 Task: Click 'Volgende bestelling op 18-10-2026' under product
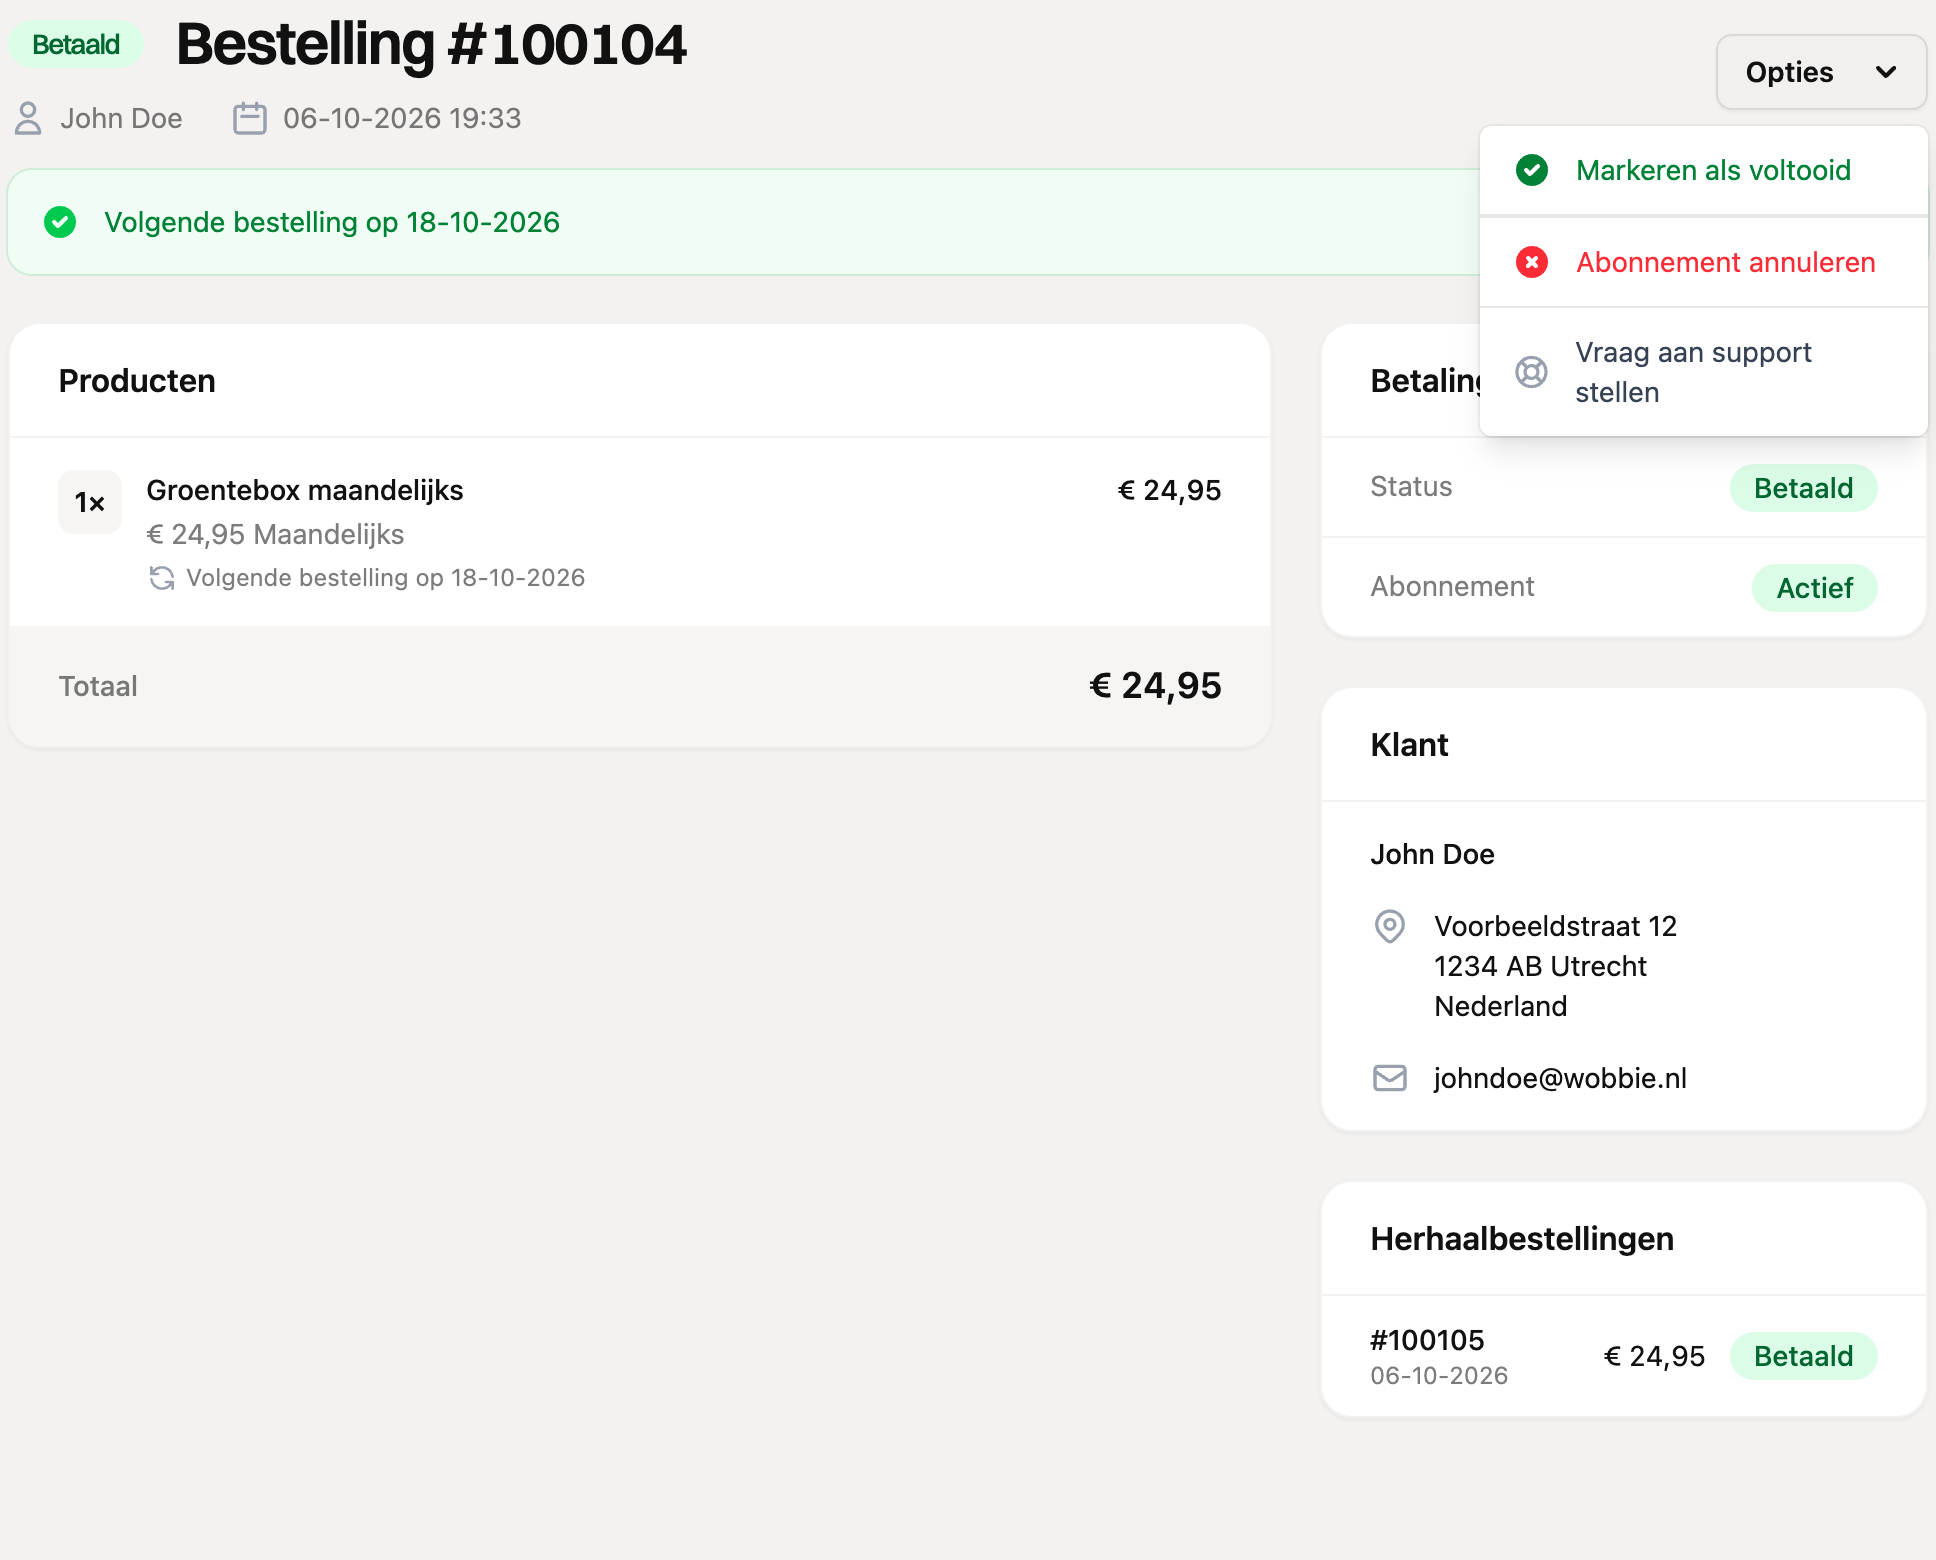[x=385, y=578]
